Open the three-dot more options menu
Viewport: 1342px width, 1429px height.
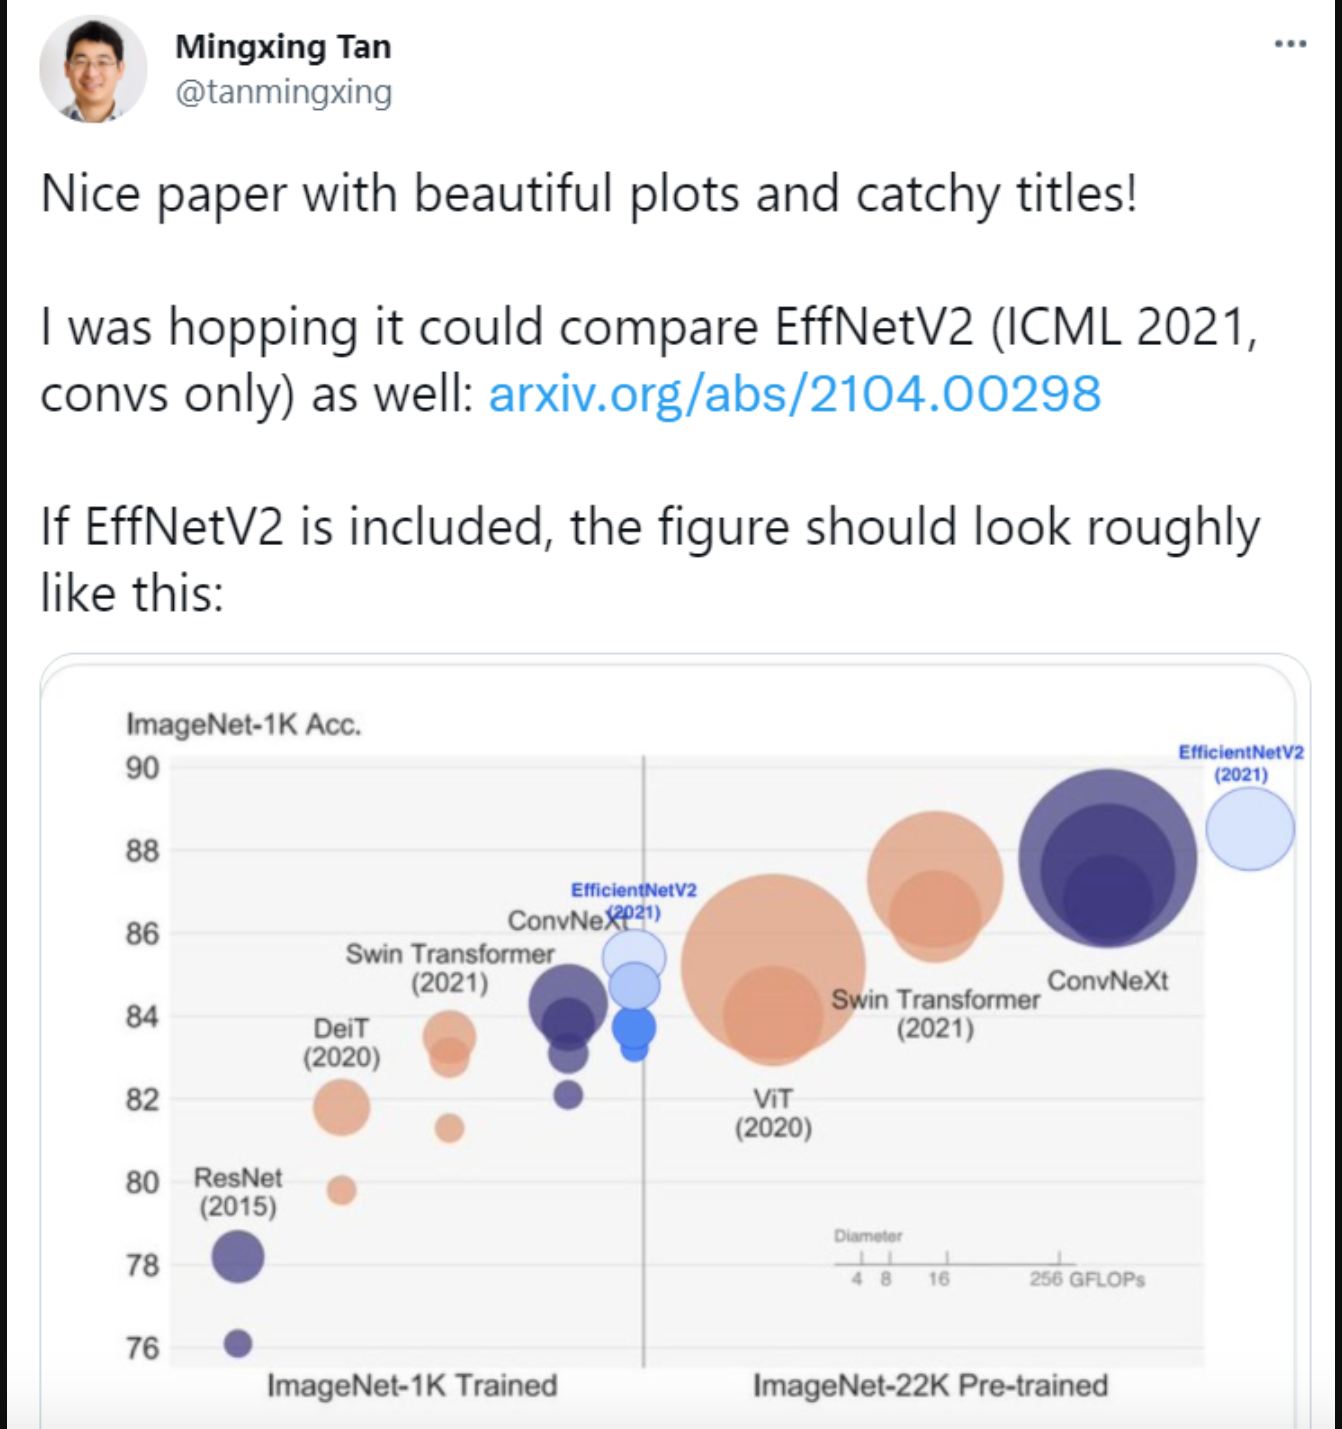pyautogui.click(x=1290, y=44)
